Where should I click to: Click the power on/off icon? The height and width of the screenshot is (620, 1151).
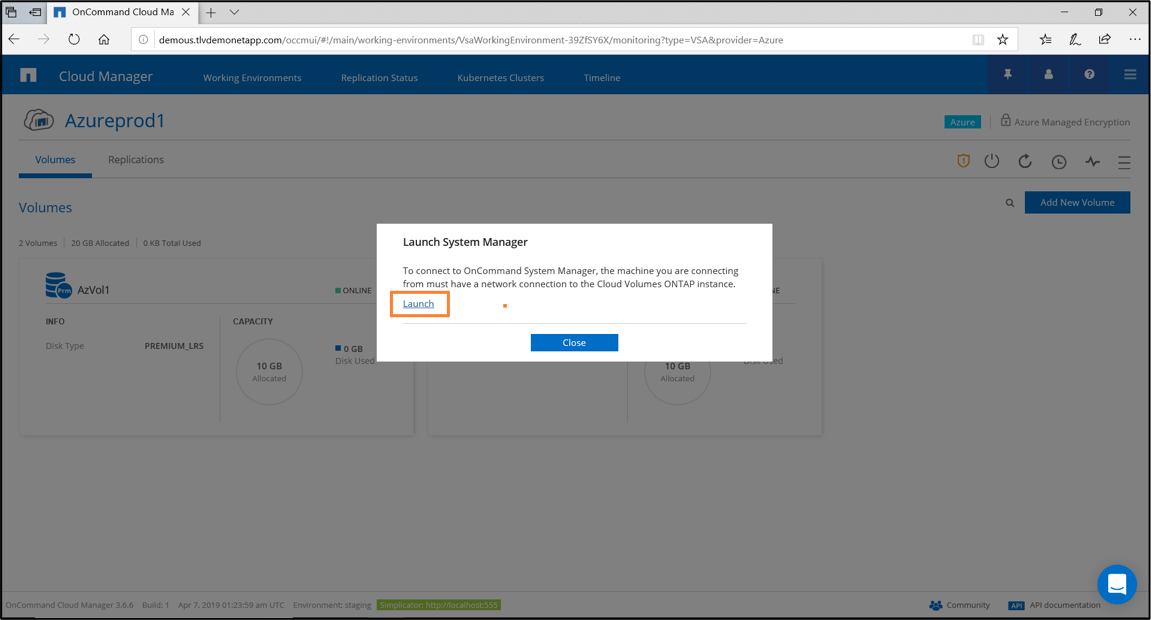[991, 161]
